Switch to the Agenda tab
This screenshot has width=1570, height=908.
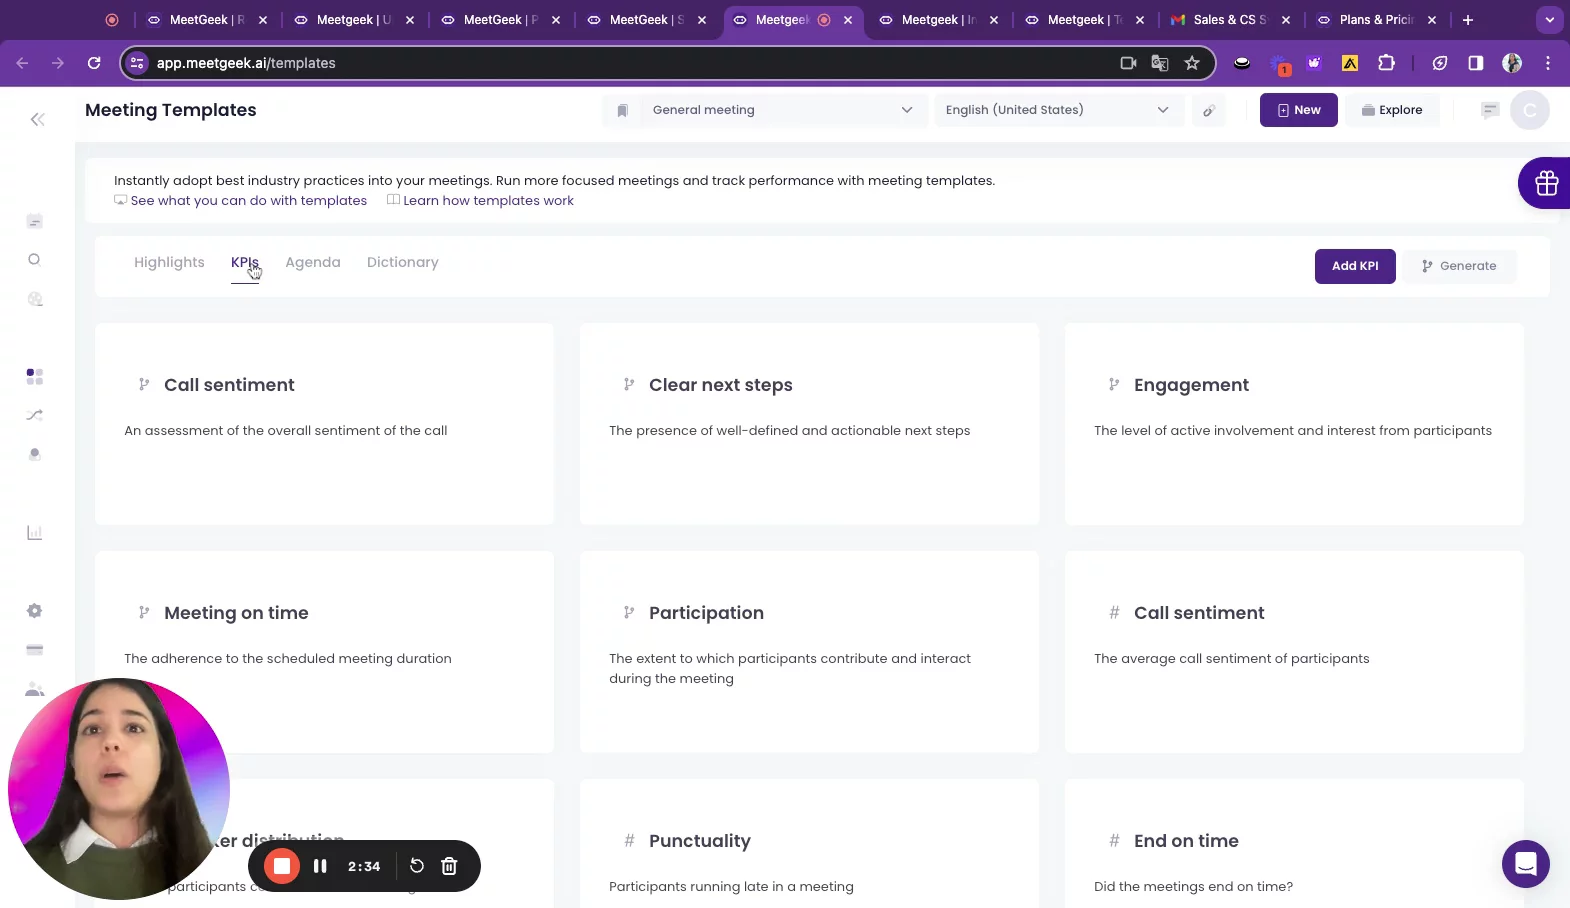point(313,262)
